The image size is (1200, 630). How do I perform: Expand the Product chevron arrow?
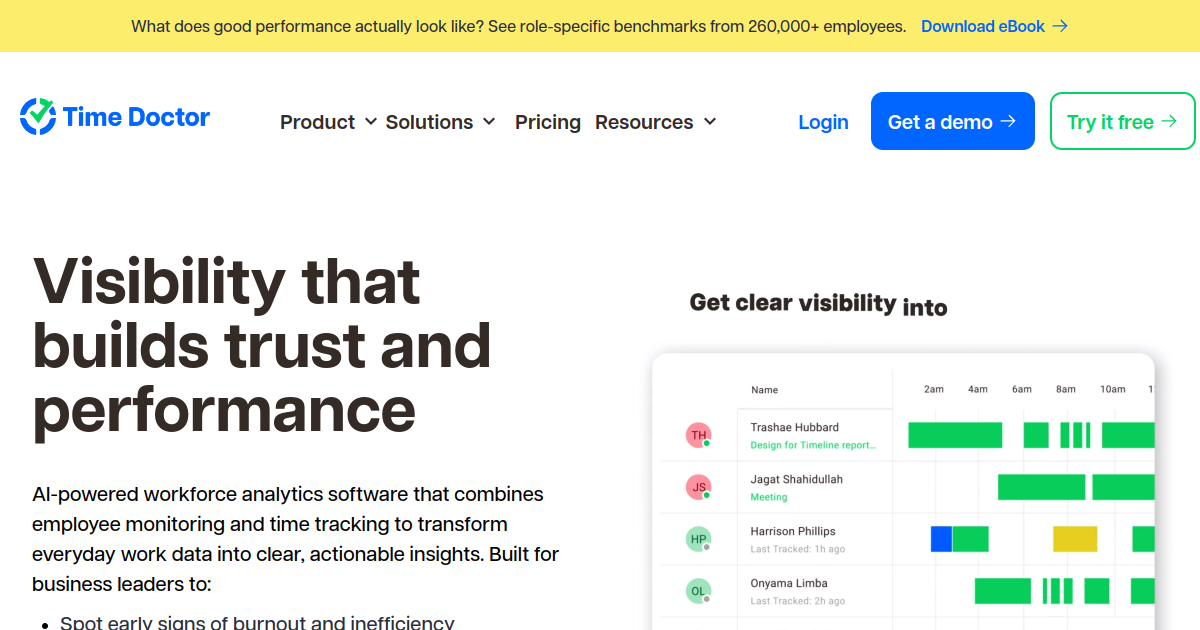coord(371,122)
